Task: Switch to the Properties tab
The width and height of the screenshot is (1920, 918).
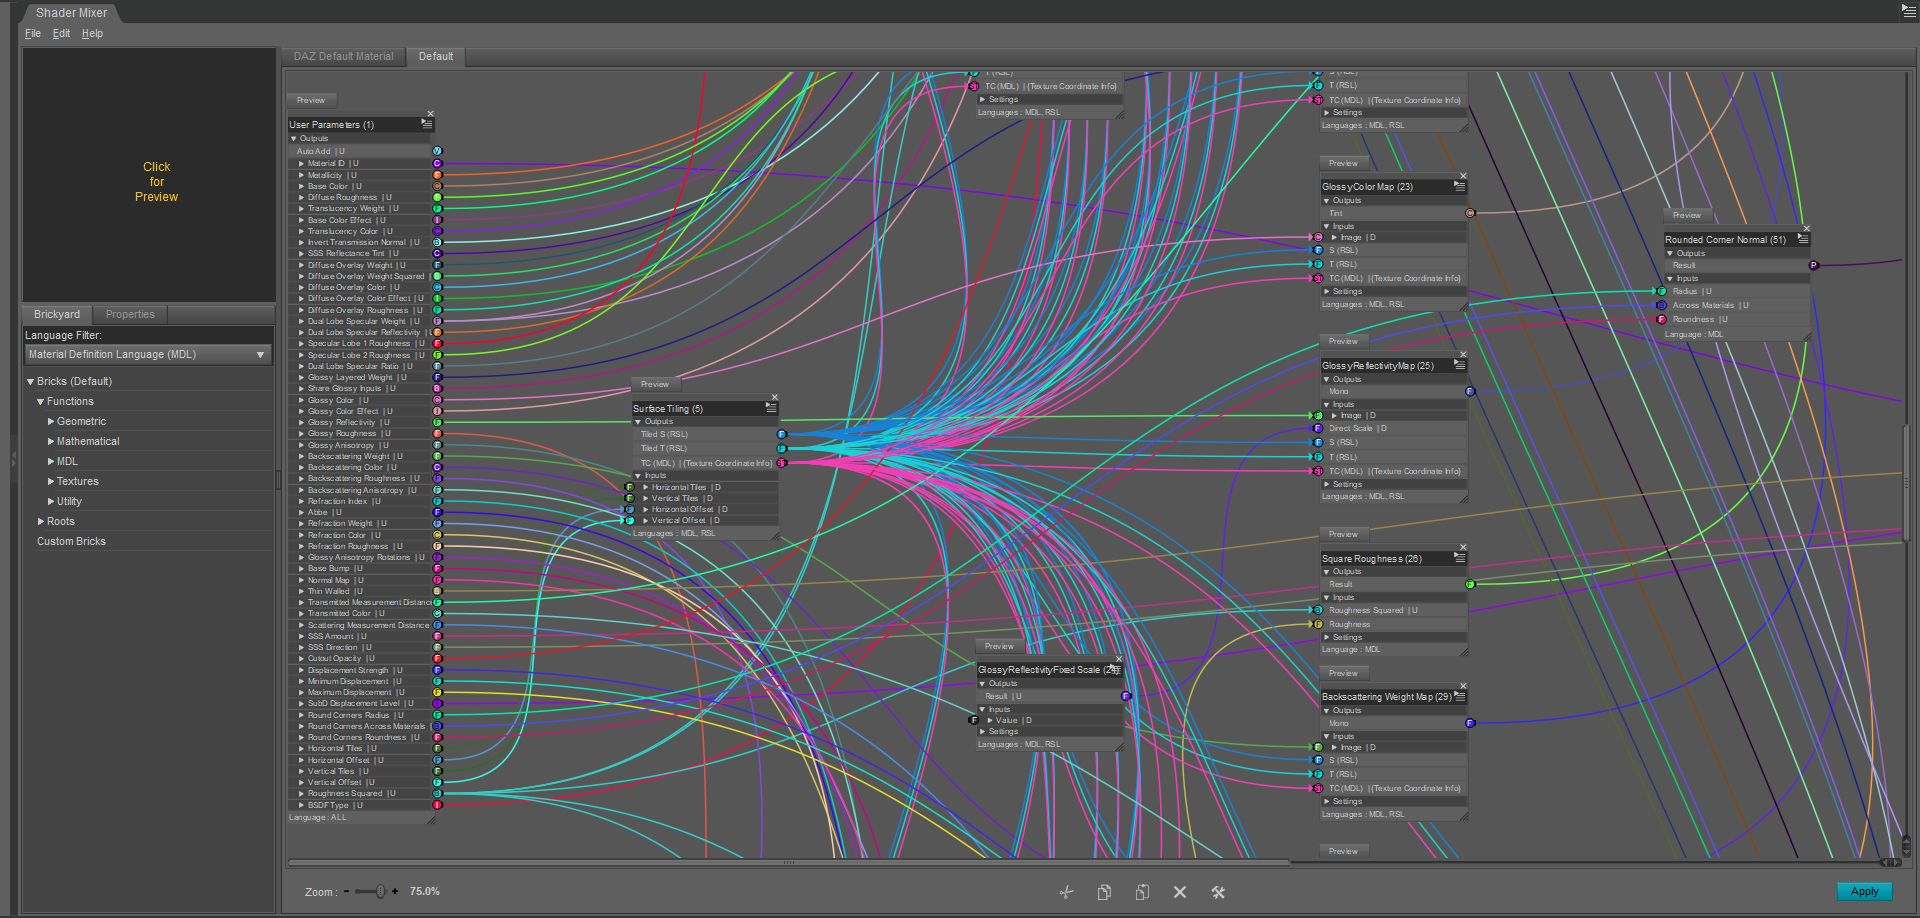Action: [x=130, y=314]
